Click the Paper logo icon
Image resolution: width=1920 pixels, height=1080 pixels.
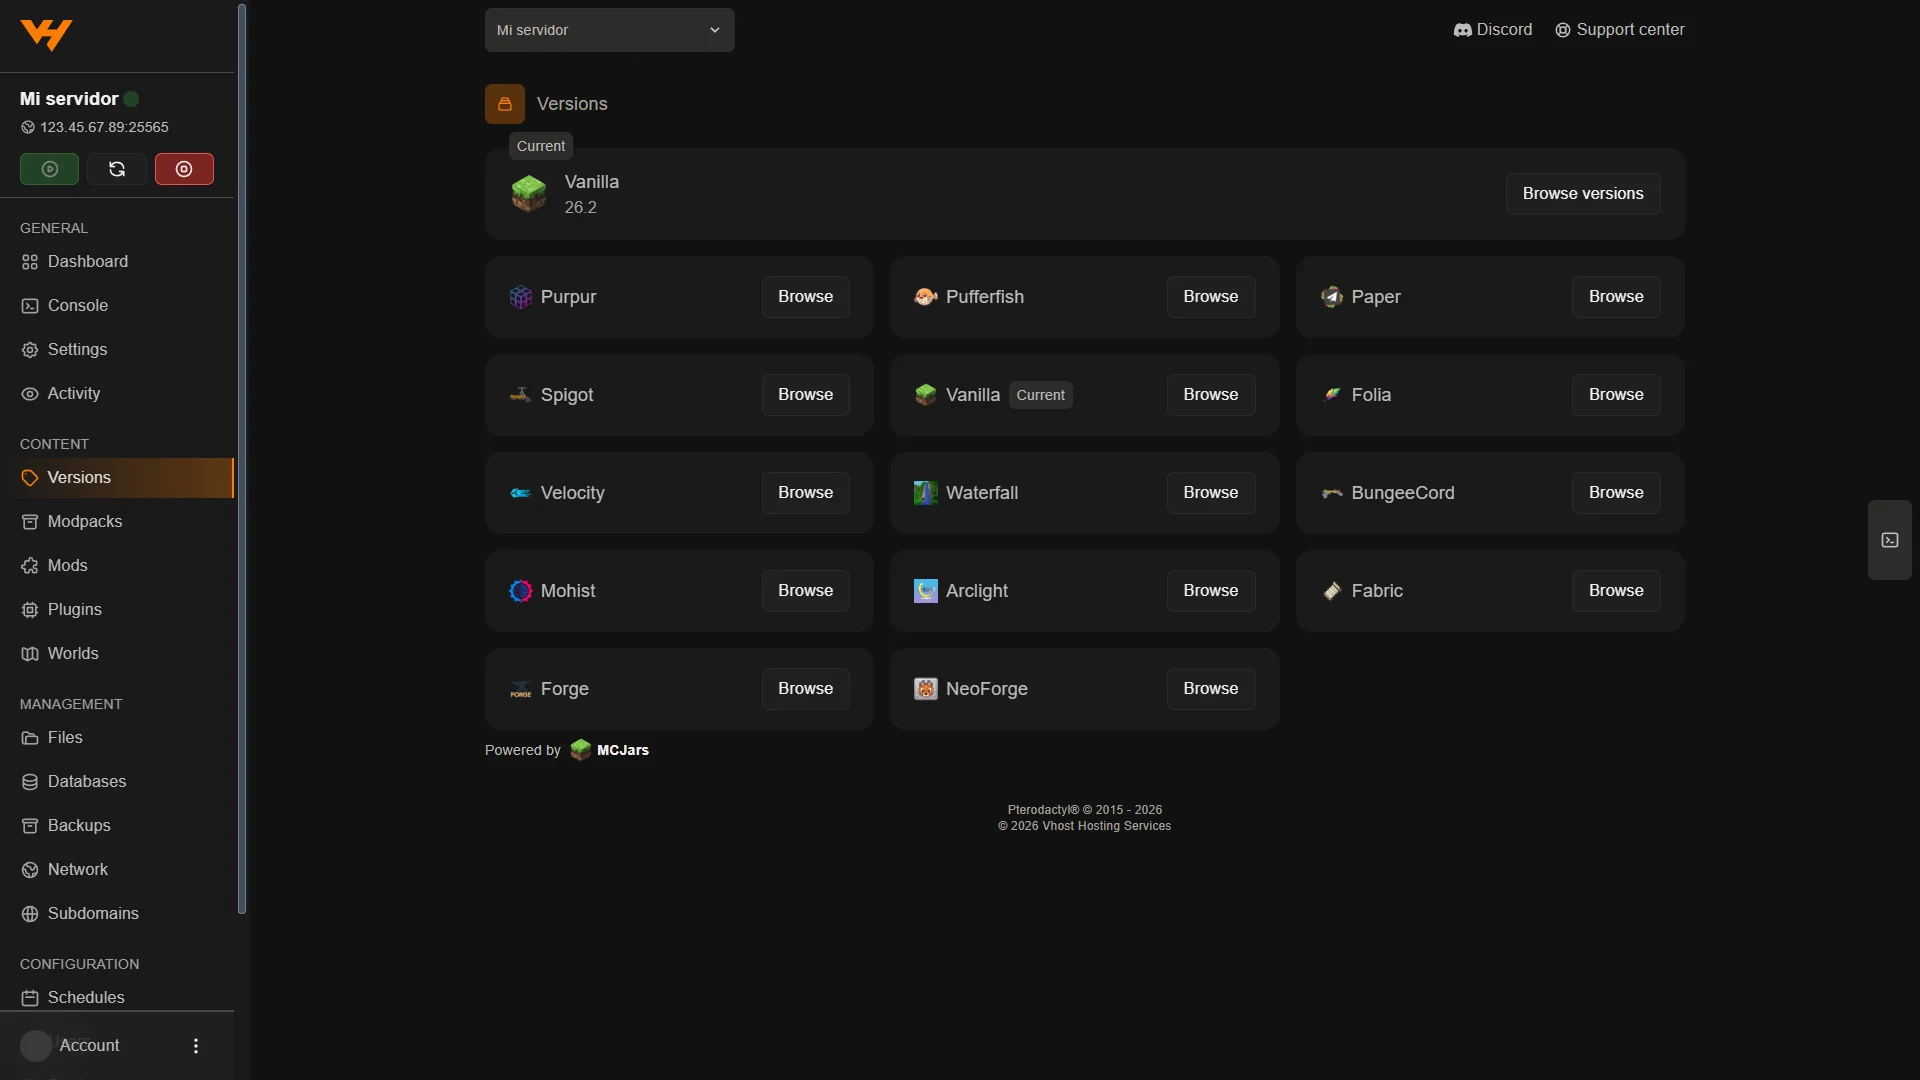pyautogui.click(x=1332, y=297)
